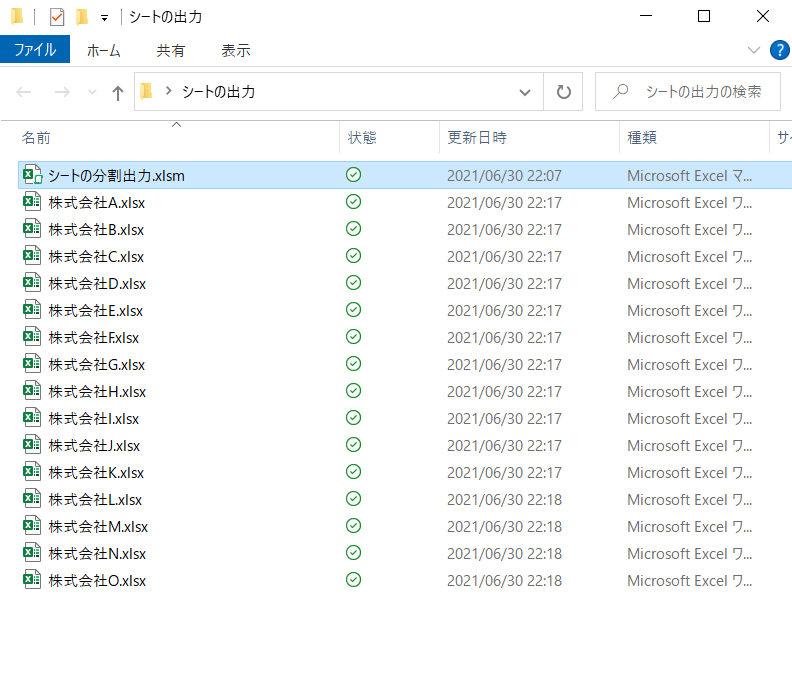Screen dimensions: 792x691
Task: Click the Excel icon of 株式会社A.xlsx
Action: (32, 202)
